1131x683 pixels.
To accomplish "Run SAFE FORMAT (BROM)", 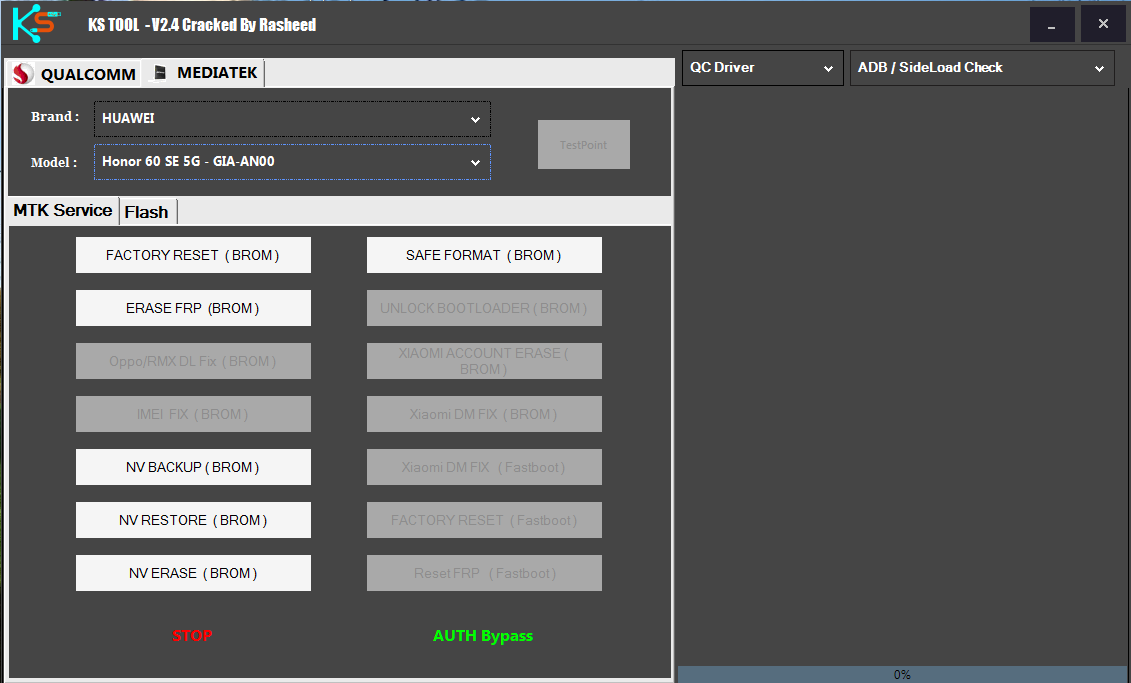I will coord(484,255).
